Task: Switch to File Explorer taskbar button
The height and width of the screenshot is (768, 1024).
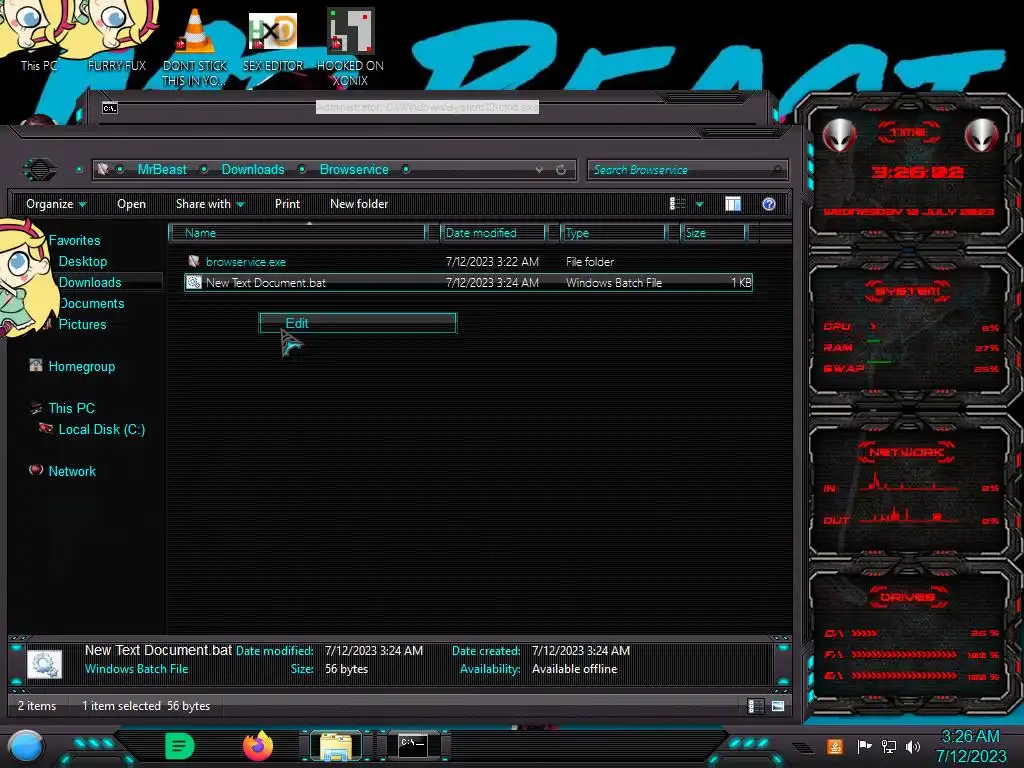Action: point(336,746)
